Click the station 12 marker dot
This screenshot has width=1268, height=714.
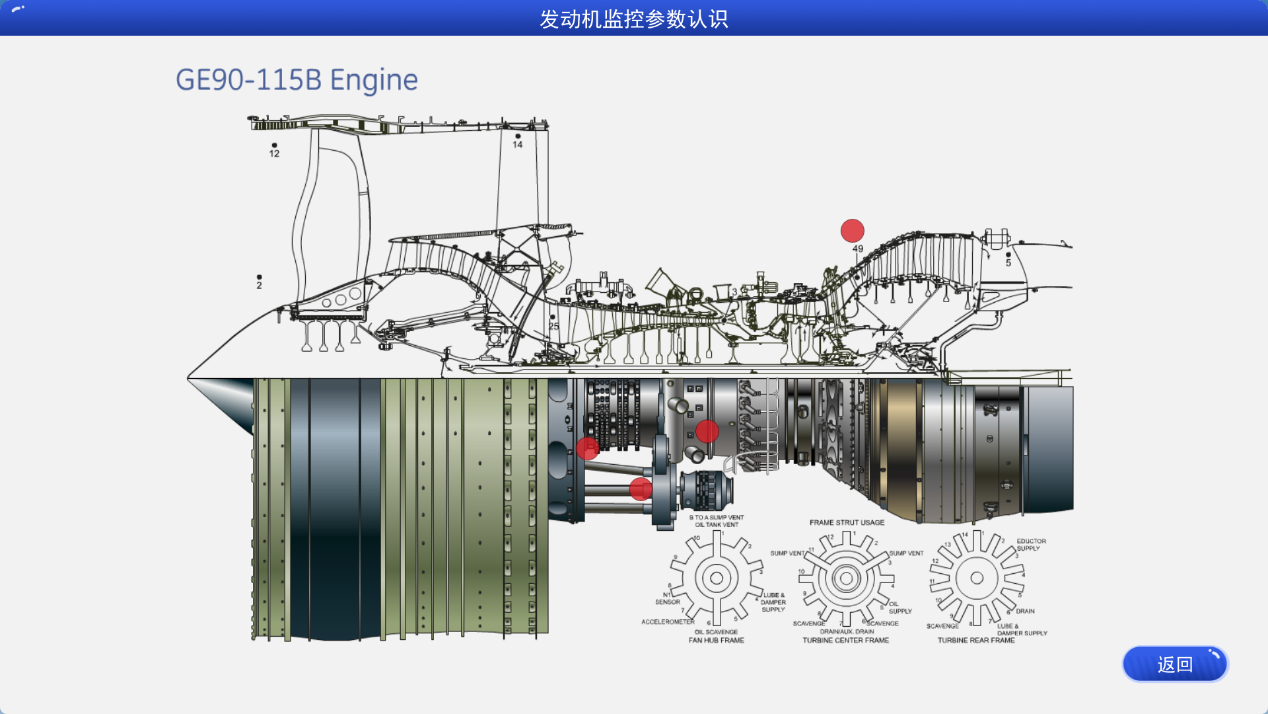(x=274, y=146)
